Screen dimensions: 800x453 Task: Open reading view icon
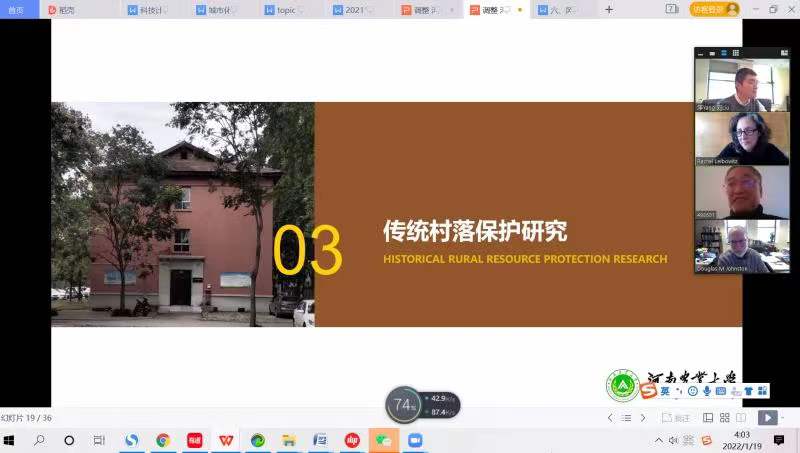[740, 417]
